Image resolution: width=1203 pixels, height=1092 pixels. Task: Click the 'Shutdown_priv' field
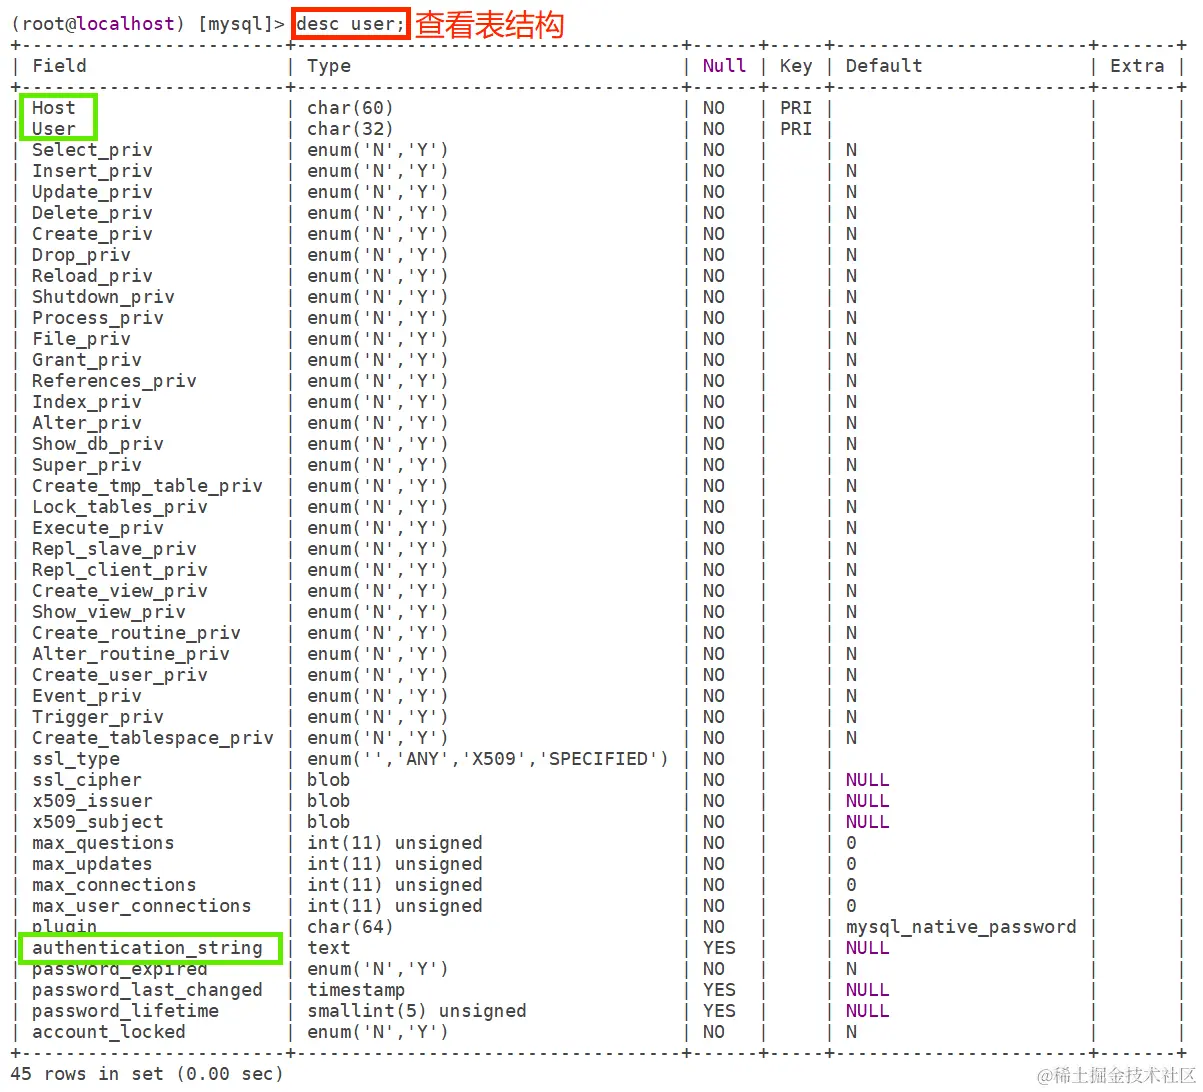(x=103, y=297)
